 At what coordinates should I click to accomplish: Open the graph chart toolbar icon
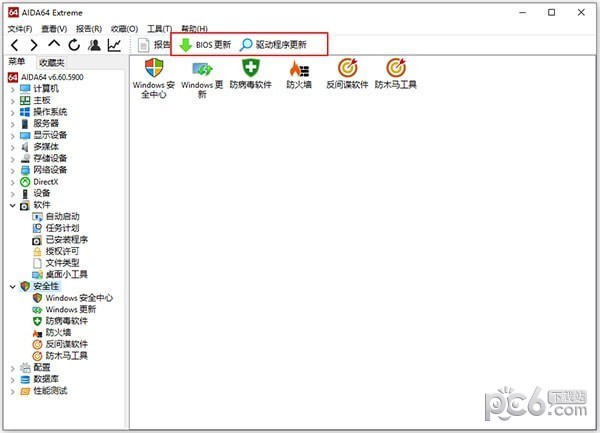(114, 45)
